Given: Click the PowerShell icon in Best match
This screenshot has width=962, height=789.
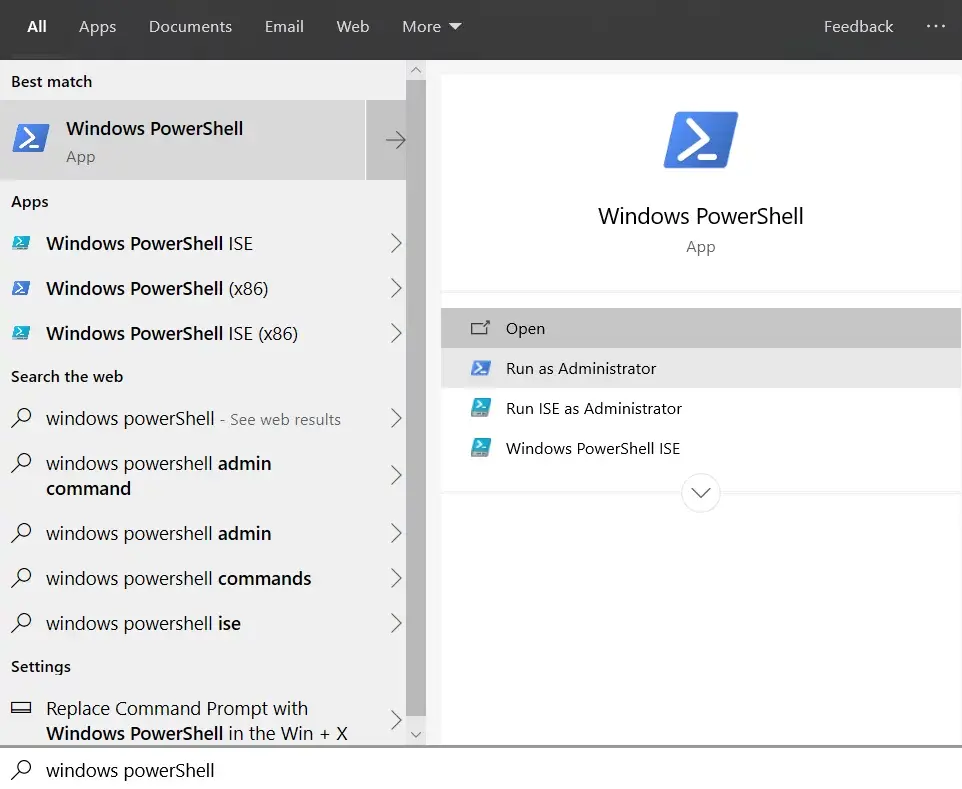Looking at the screenshot, I should (x=31, y=138).
